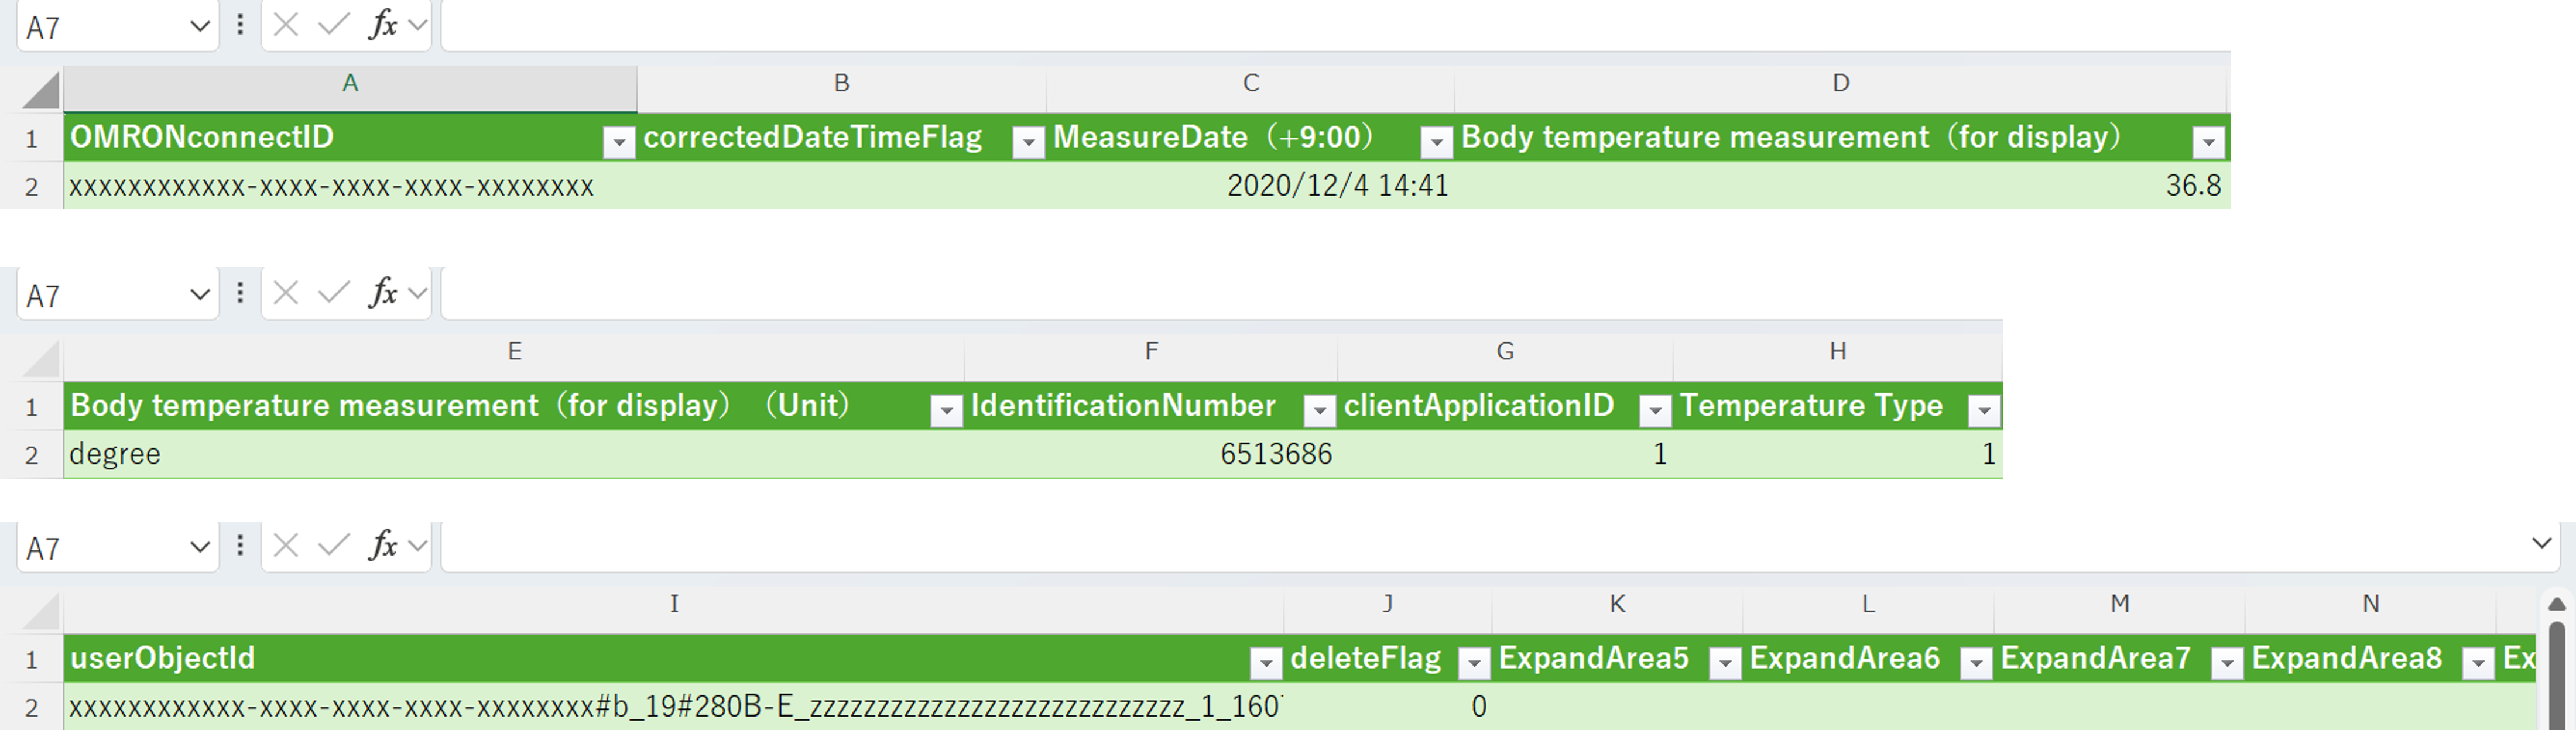Select the column F header
The width and height of the screenshot is (2576, 730).
[x=1151, y=352]
